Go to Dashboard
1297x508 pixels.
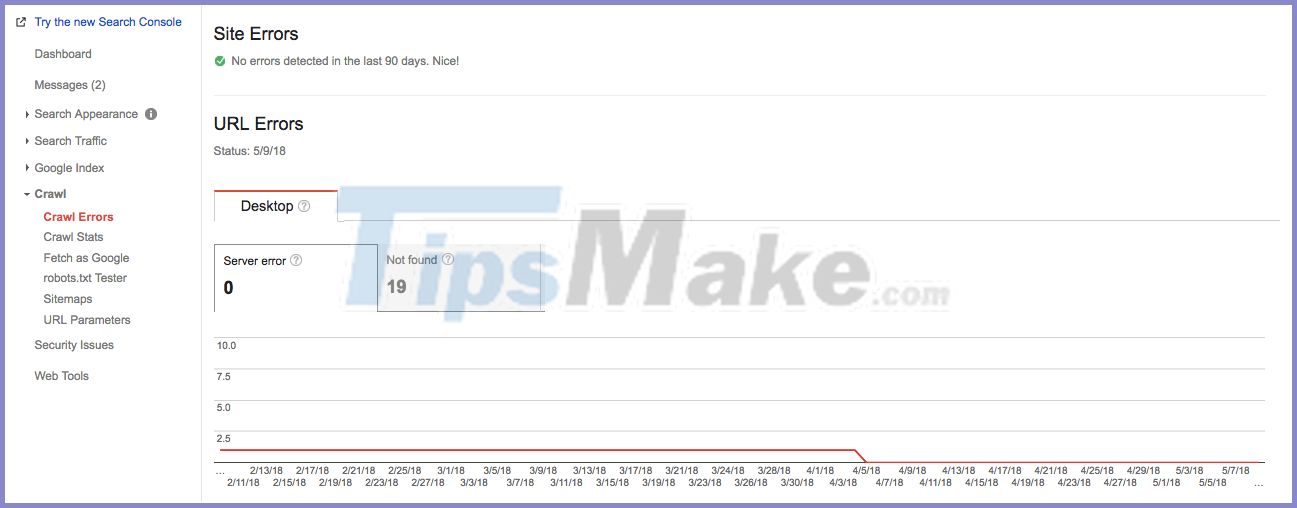pos(63,54)
